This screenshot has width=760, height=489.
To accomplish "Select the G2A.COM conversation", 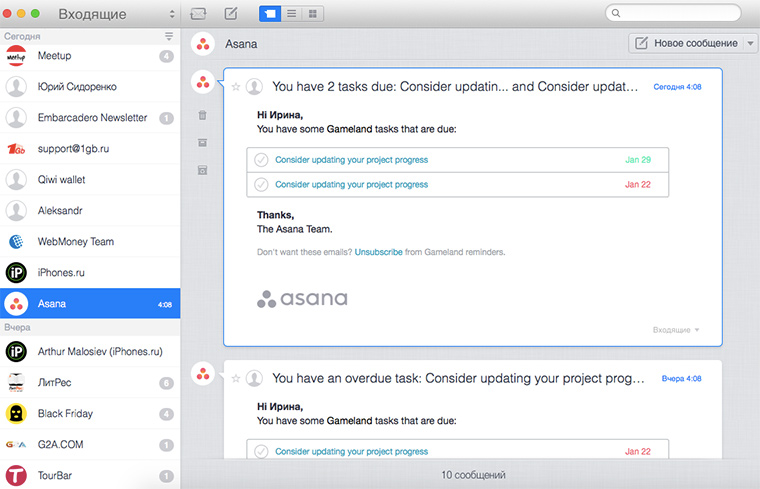I will 90,445.
